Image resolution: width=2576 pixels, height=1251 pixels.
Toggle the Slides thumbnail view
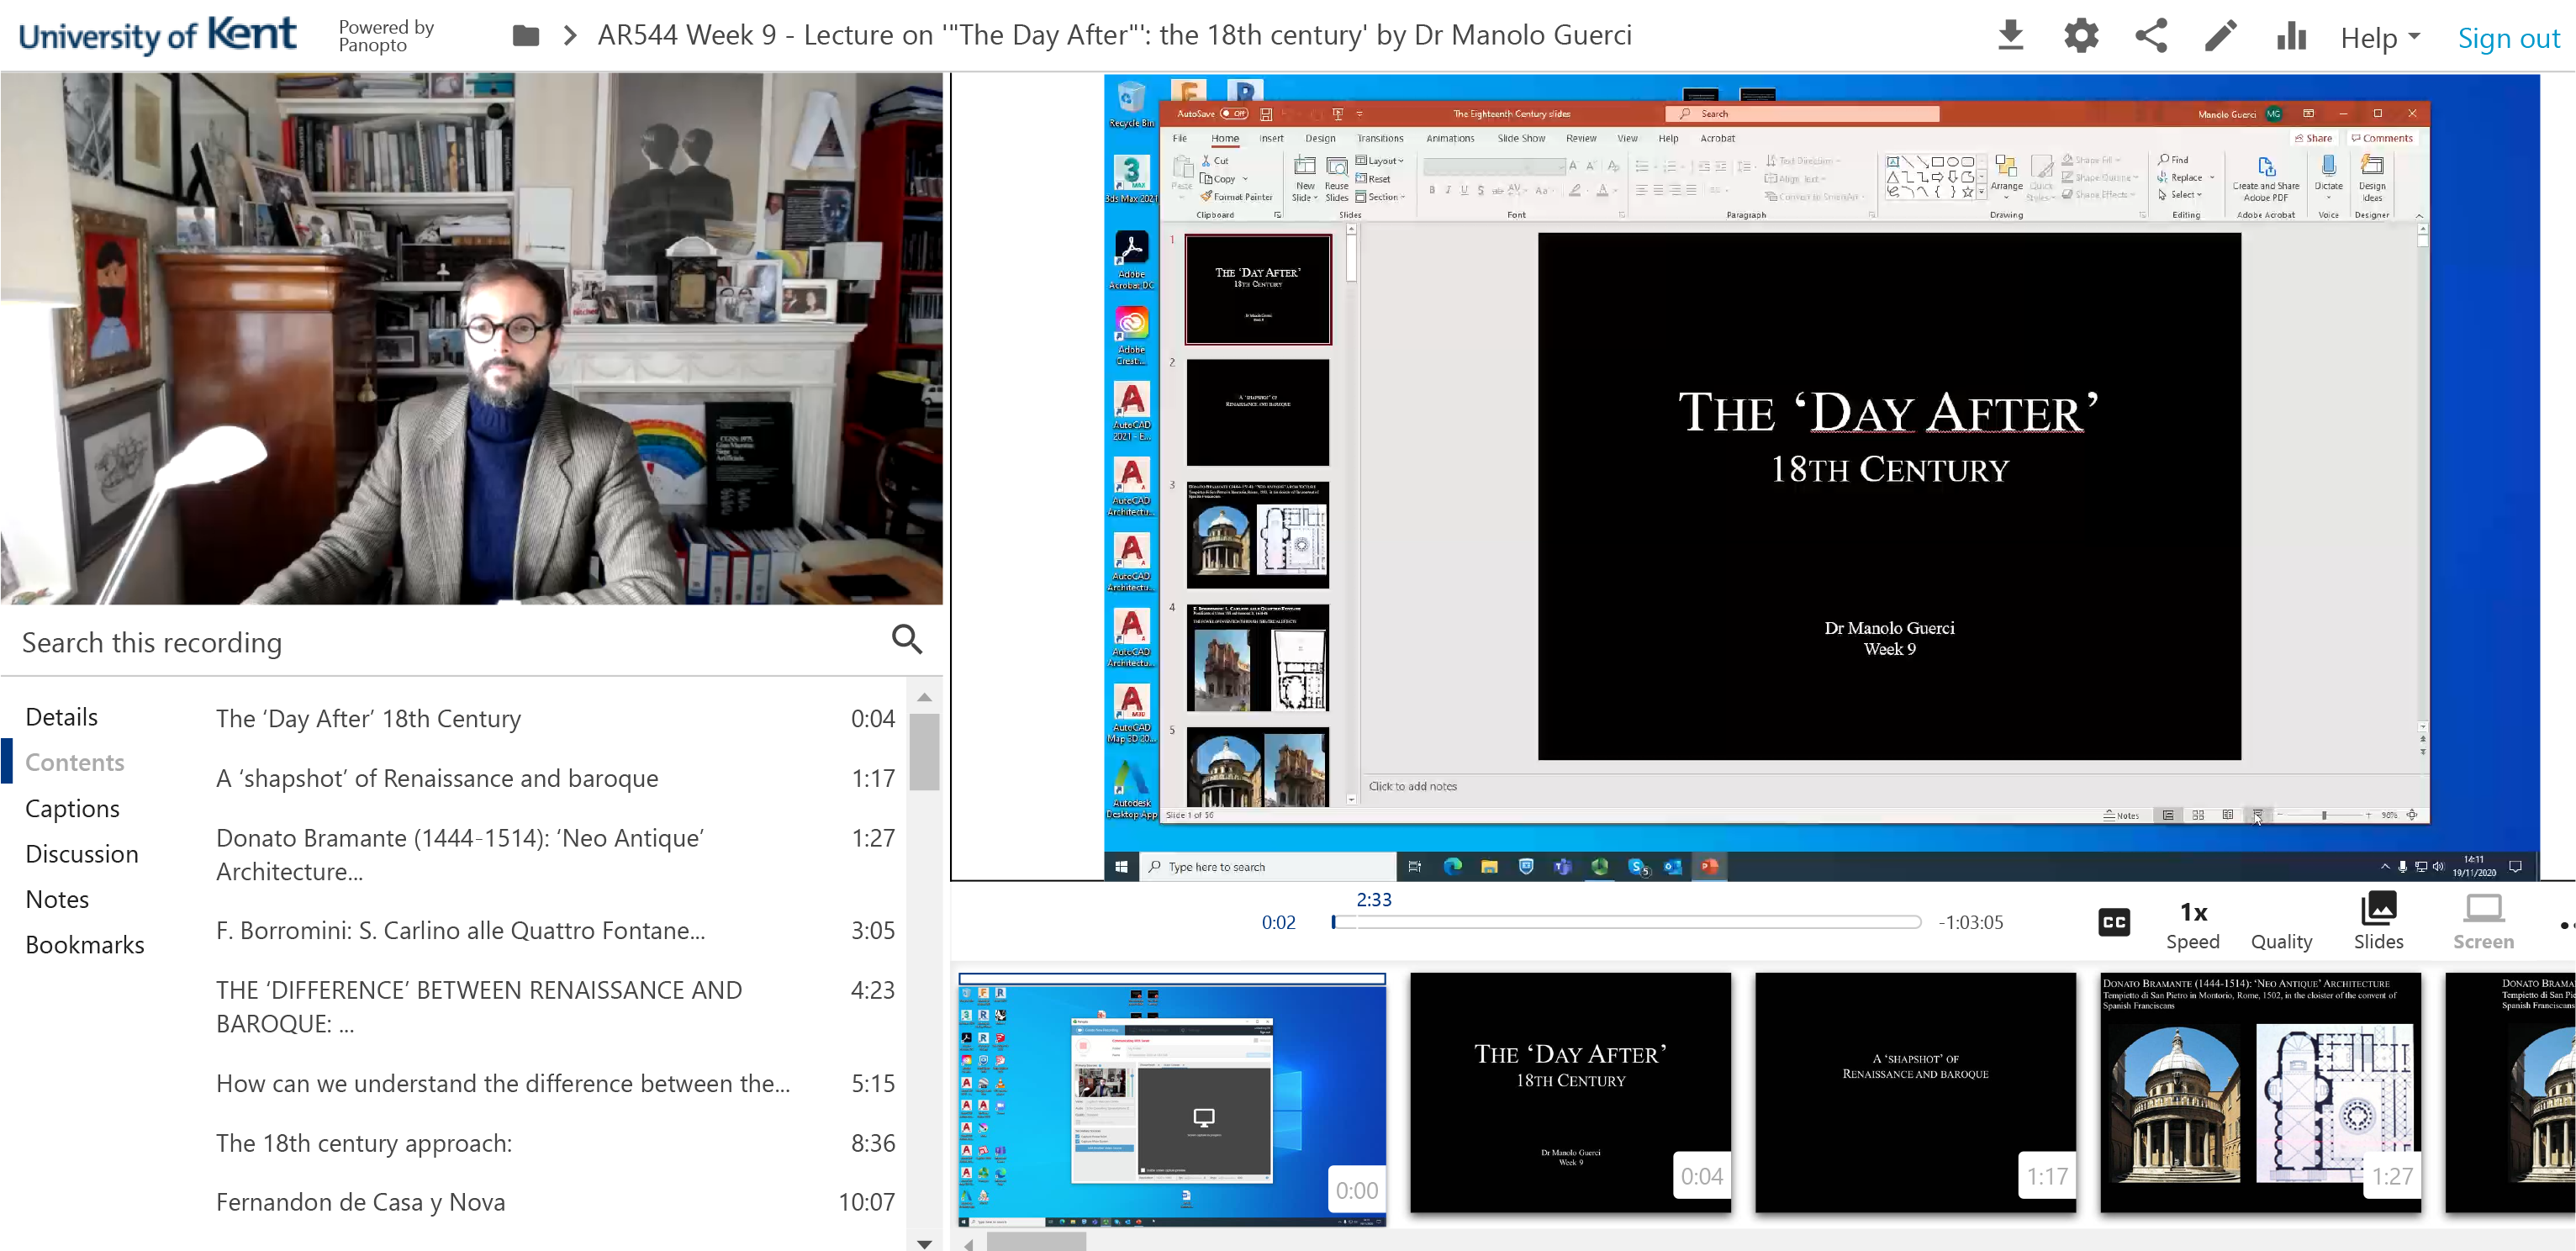(x=2378, y=921)
